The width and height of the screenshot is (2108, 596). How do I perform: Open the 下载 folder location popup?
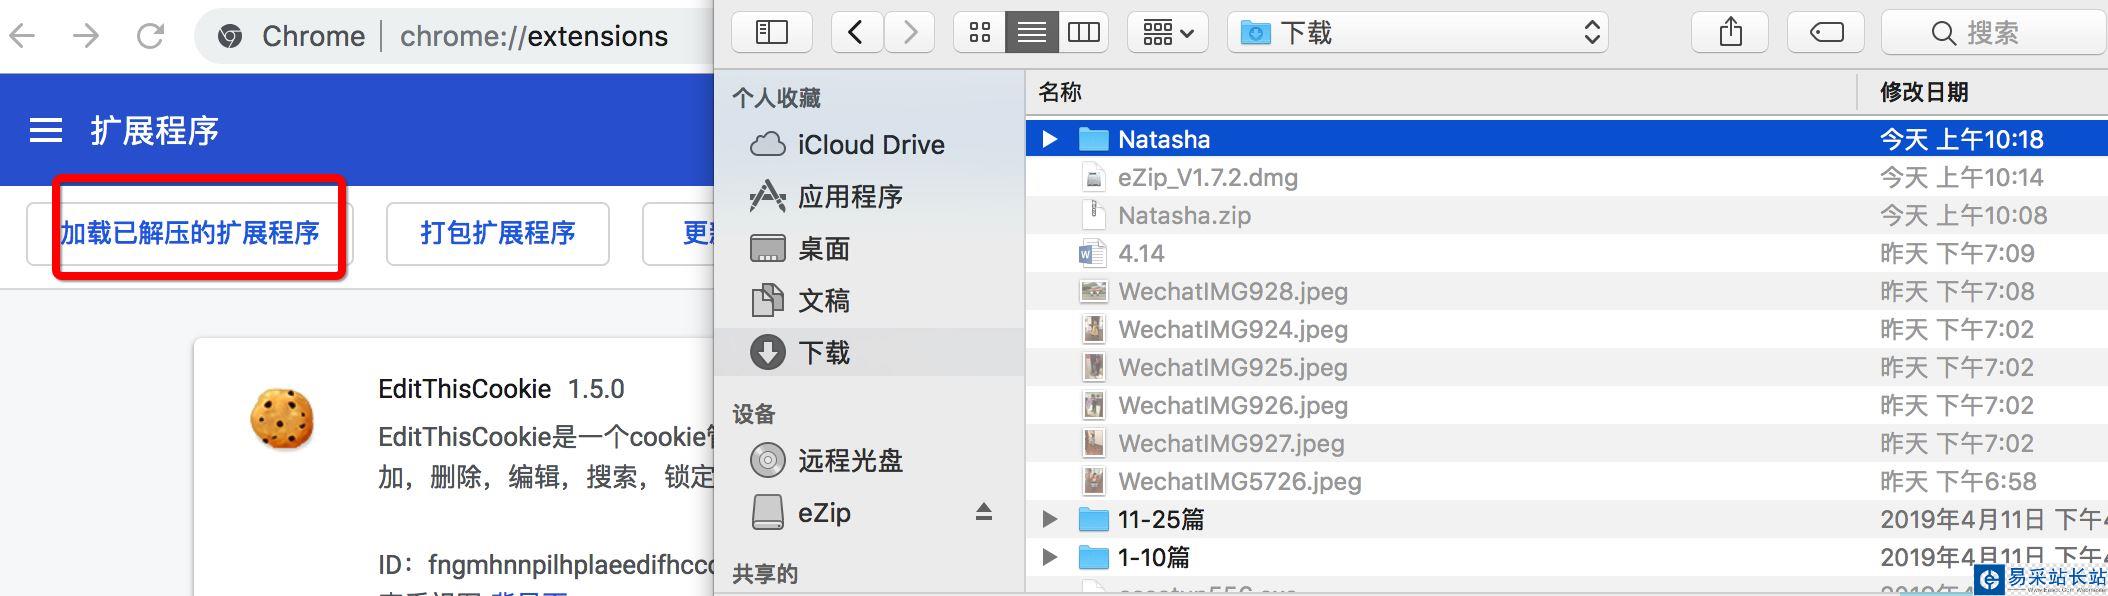point(1417,33)
